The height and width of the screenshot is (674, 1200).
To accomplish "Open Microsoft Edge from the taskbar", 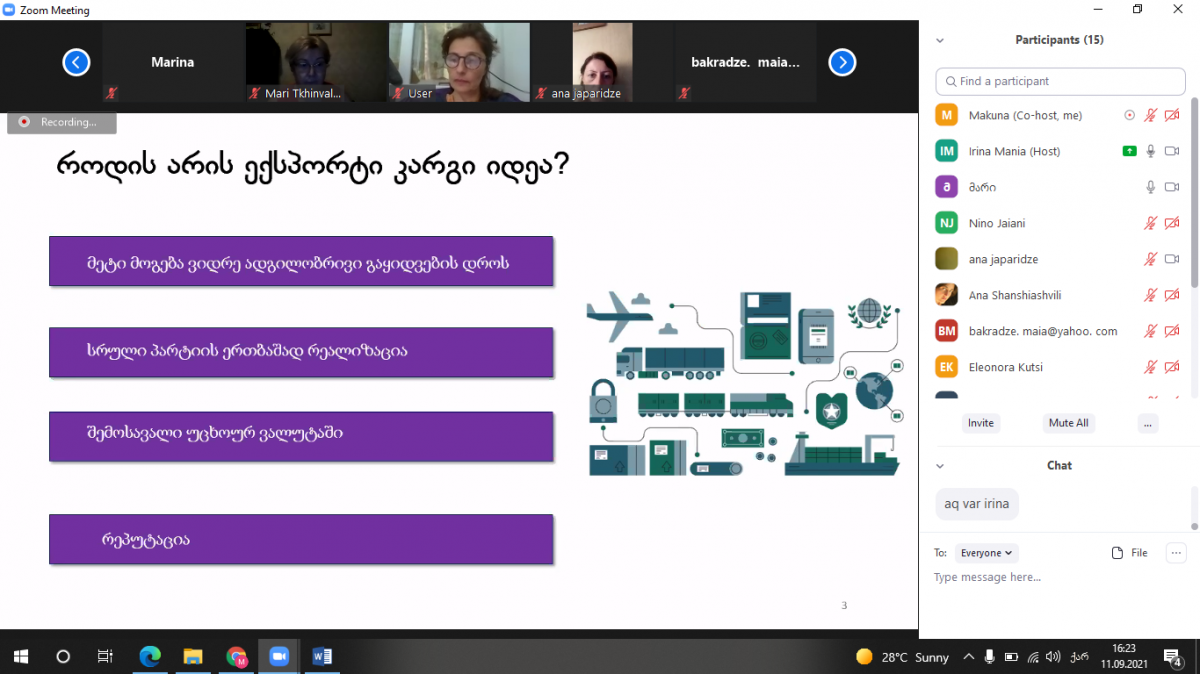I will [x=150, y=656].
